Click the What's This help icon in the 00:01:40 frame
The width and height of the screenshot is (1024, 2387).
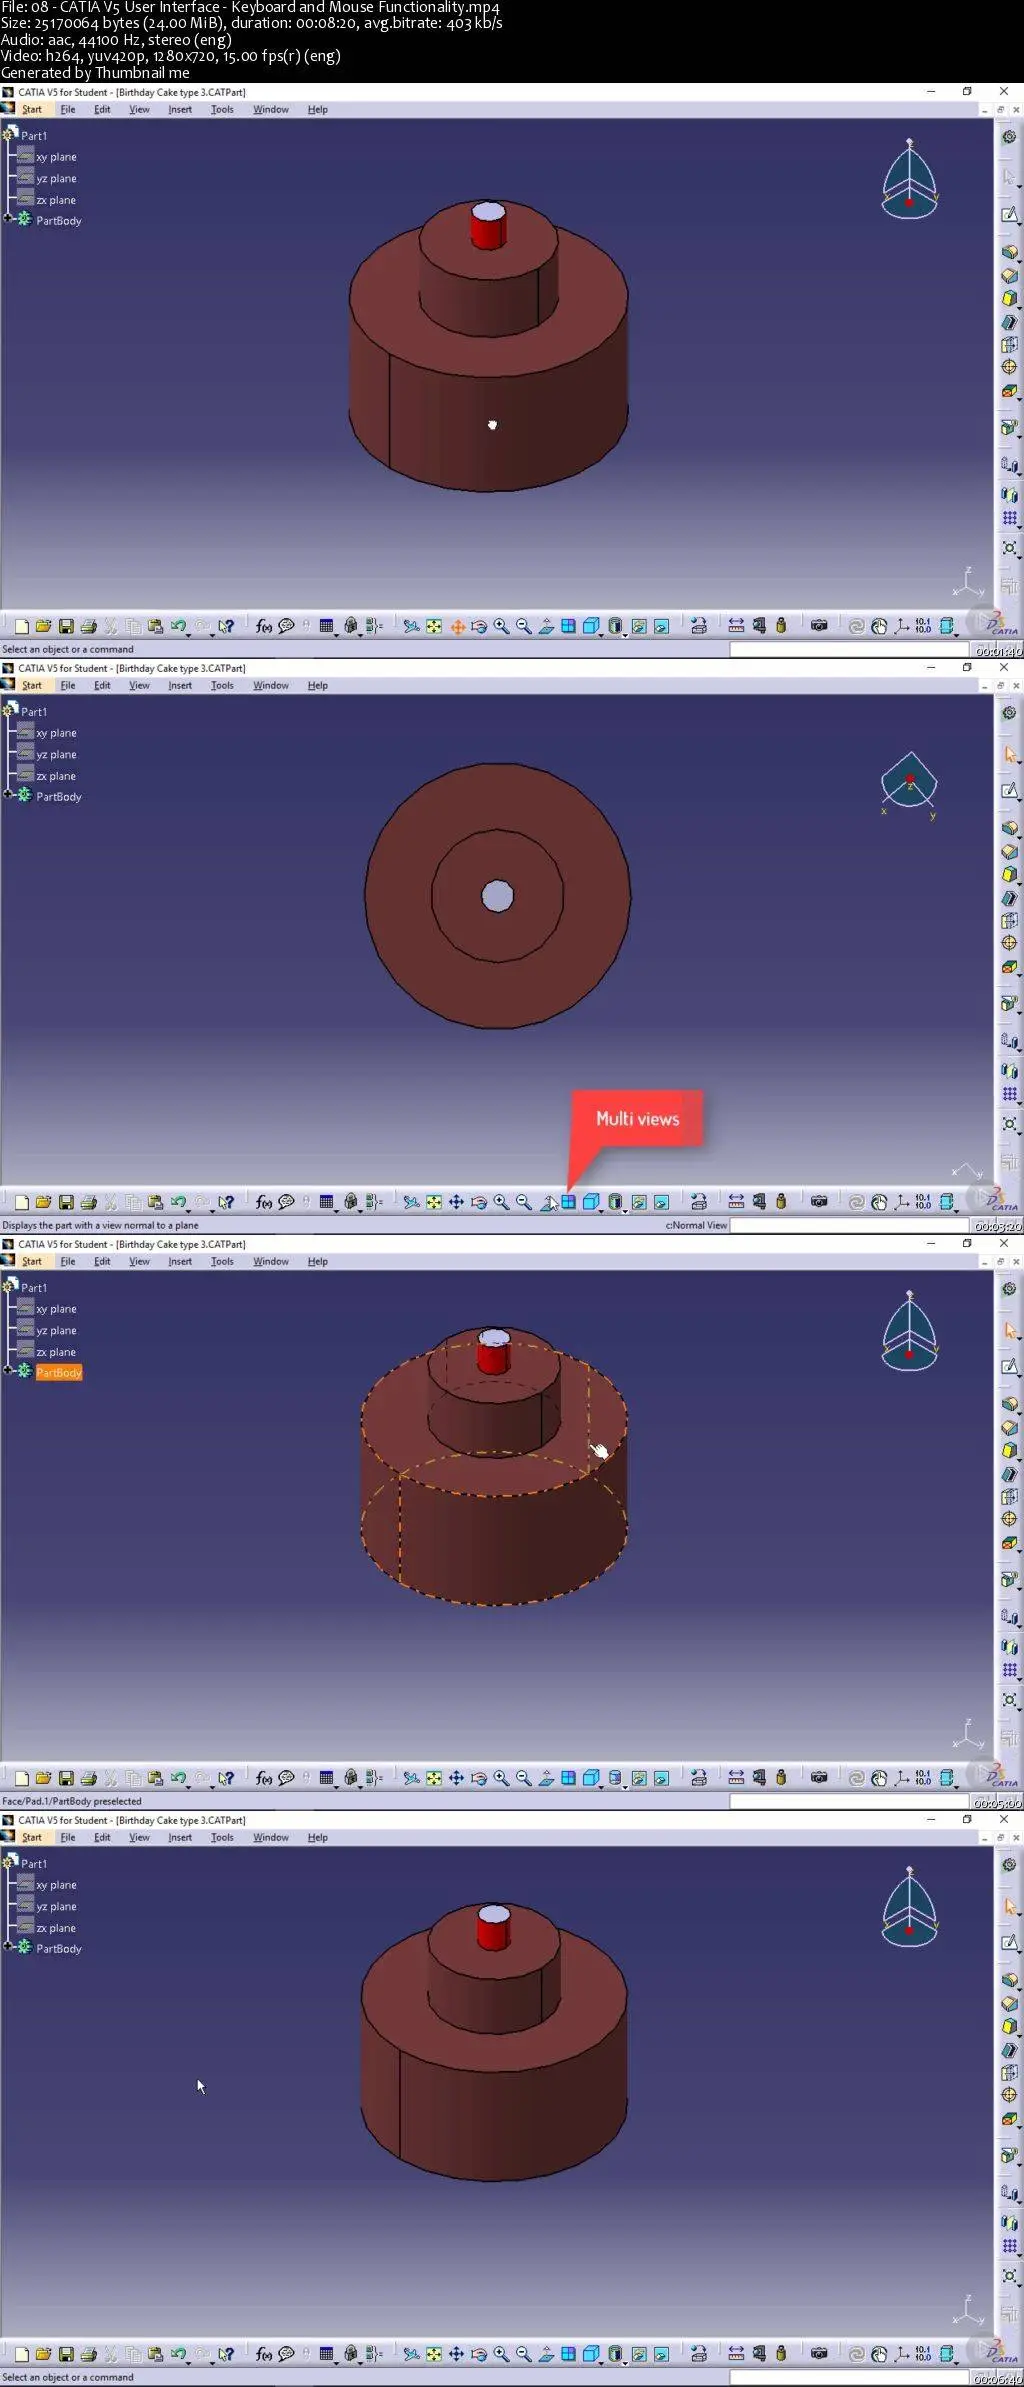tap(226, 626)
